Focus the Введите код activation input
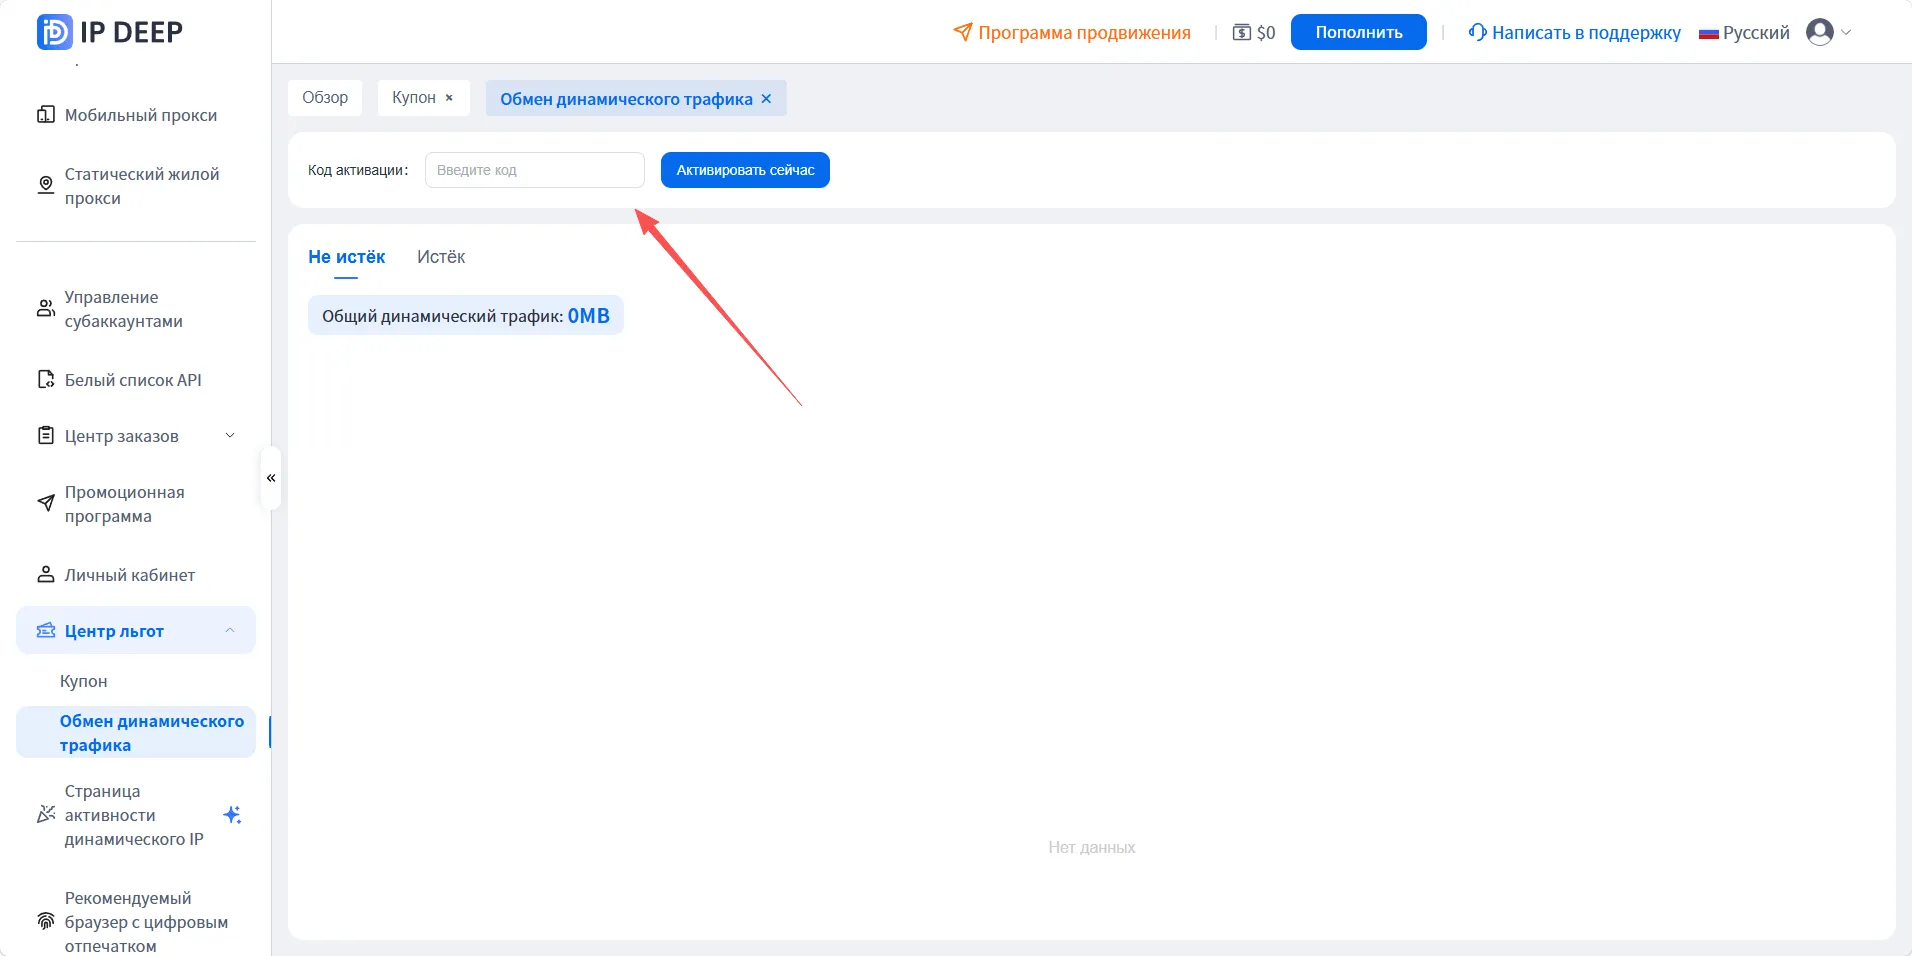This screenshot has height=956, width=1912. click(535, 170)
